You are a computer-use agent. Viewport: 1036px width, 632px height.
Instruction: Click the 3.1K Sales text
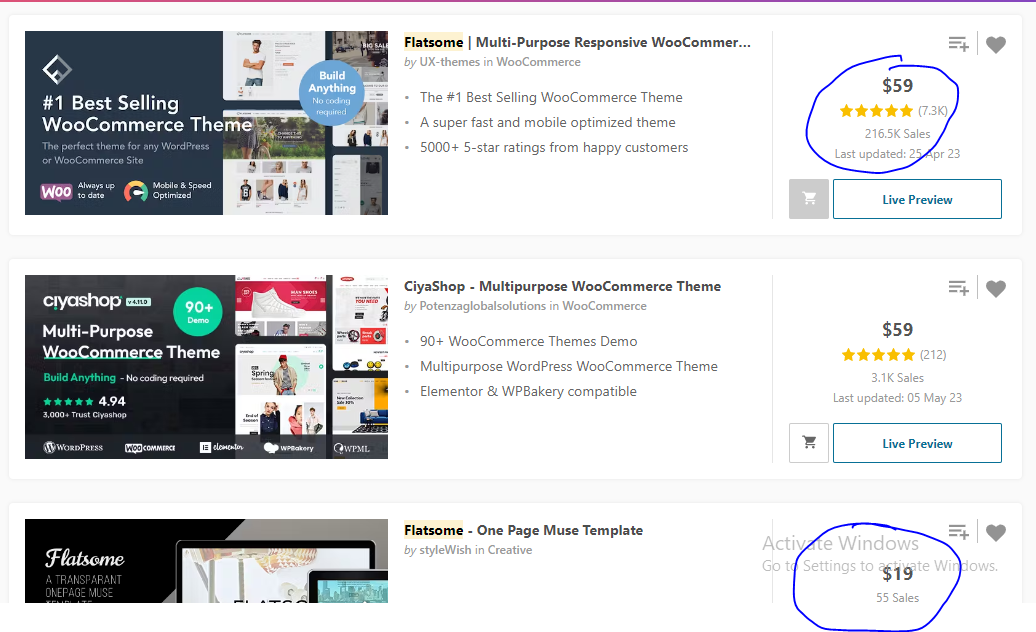click(897, 378)
